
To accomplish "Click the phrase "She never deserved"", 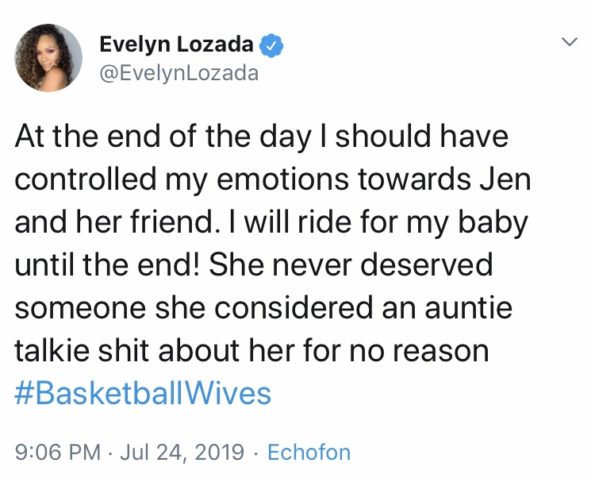I will [351, 265].
